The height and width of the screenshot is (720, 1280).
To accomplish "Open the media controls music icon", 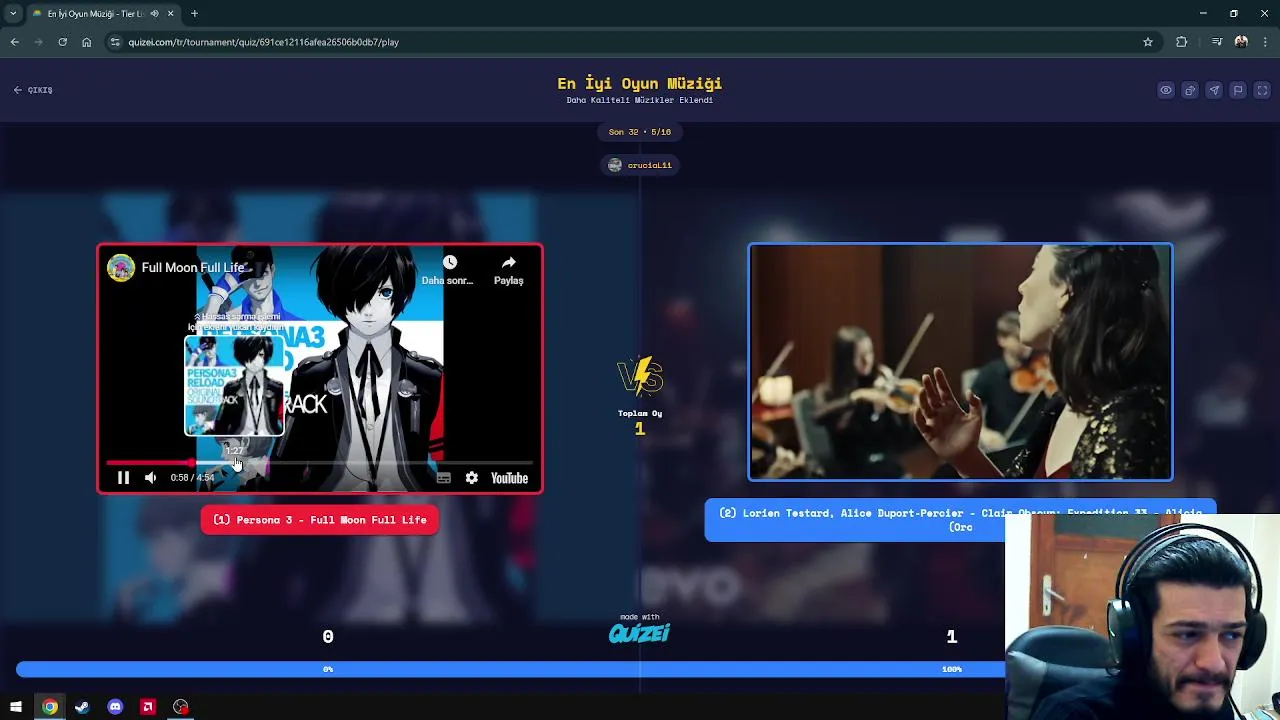I will point(1216,42).
